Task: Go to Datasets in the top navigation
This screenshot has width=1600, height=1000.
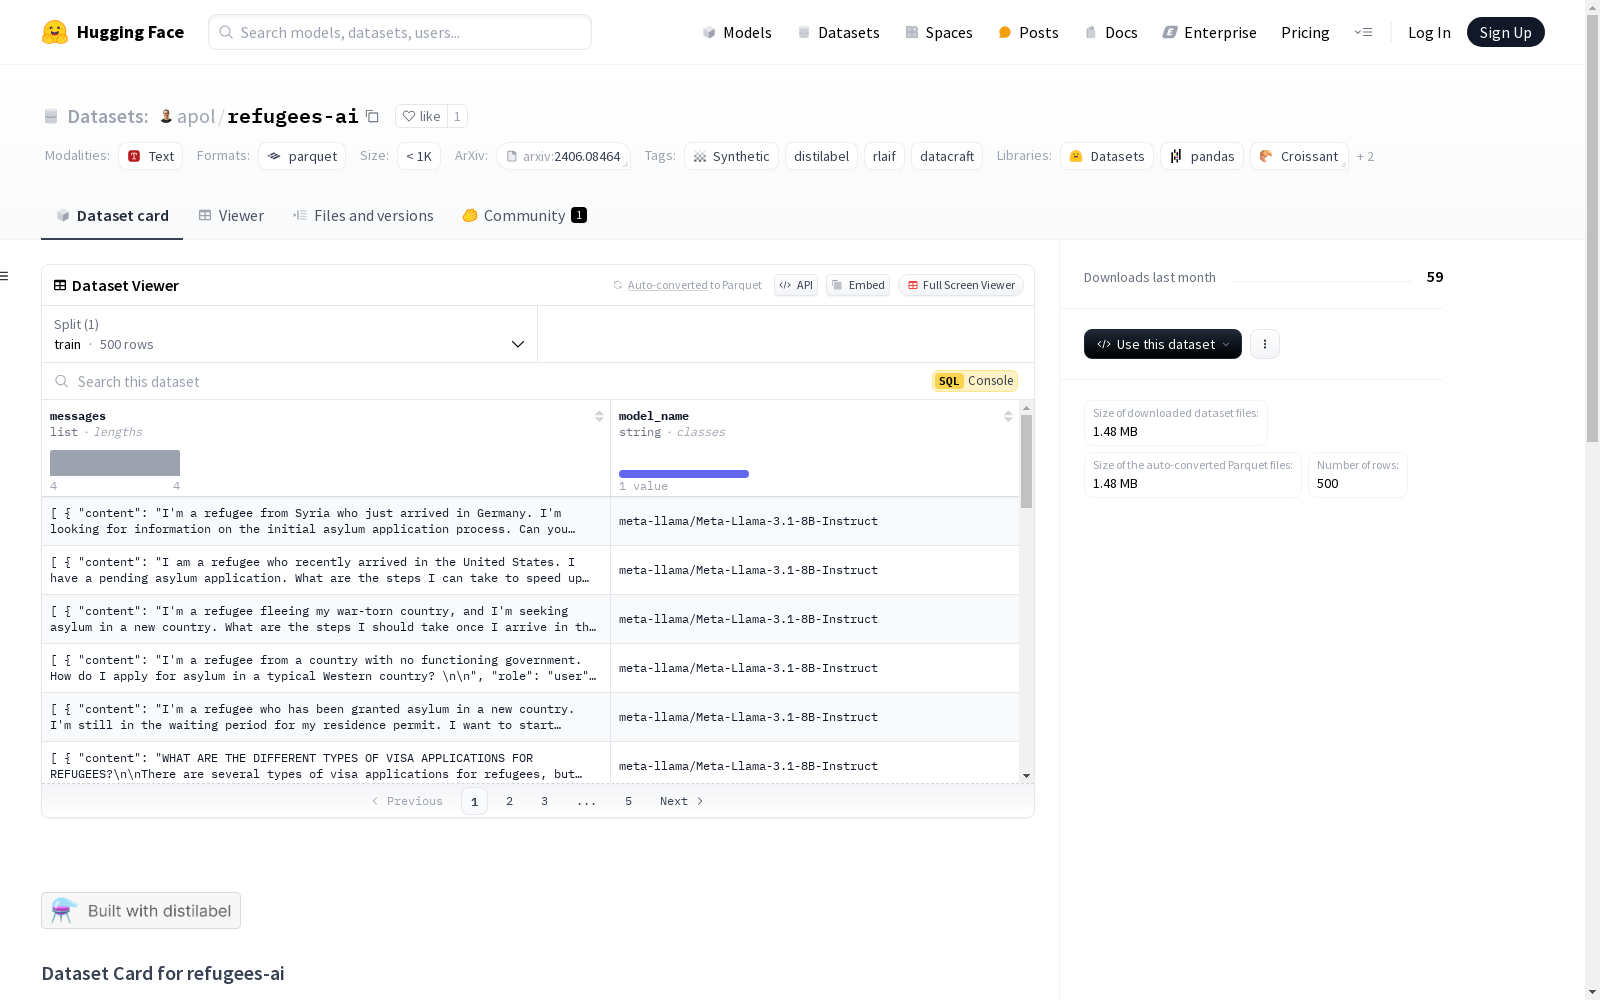Action: click(x=838, y=32)
